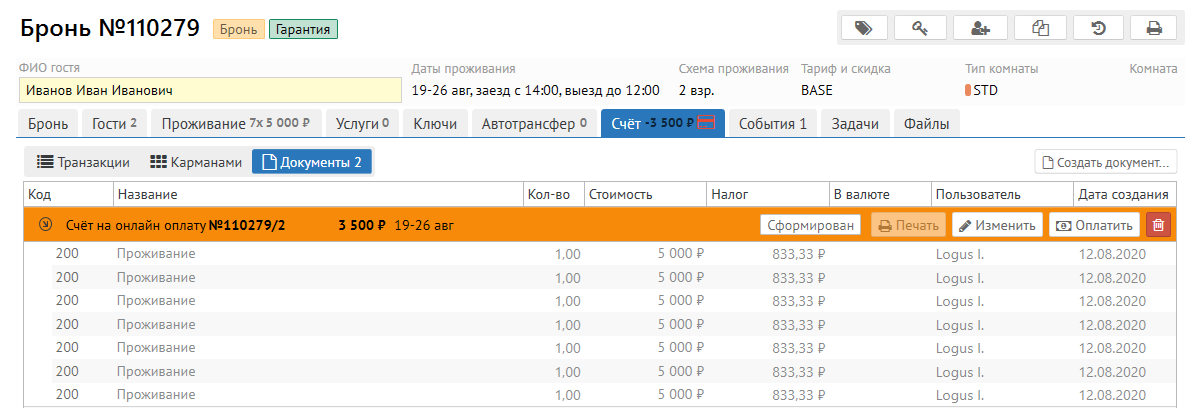Open the Ключи tab

(x=435, y=124)
